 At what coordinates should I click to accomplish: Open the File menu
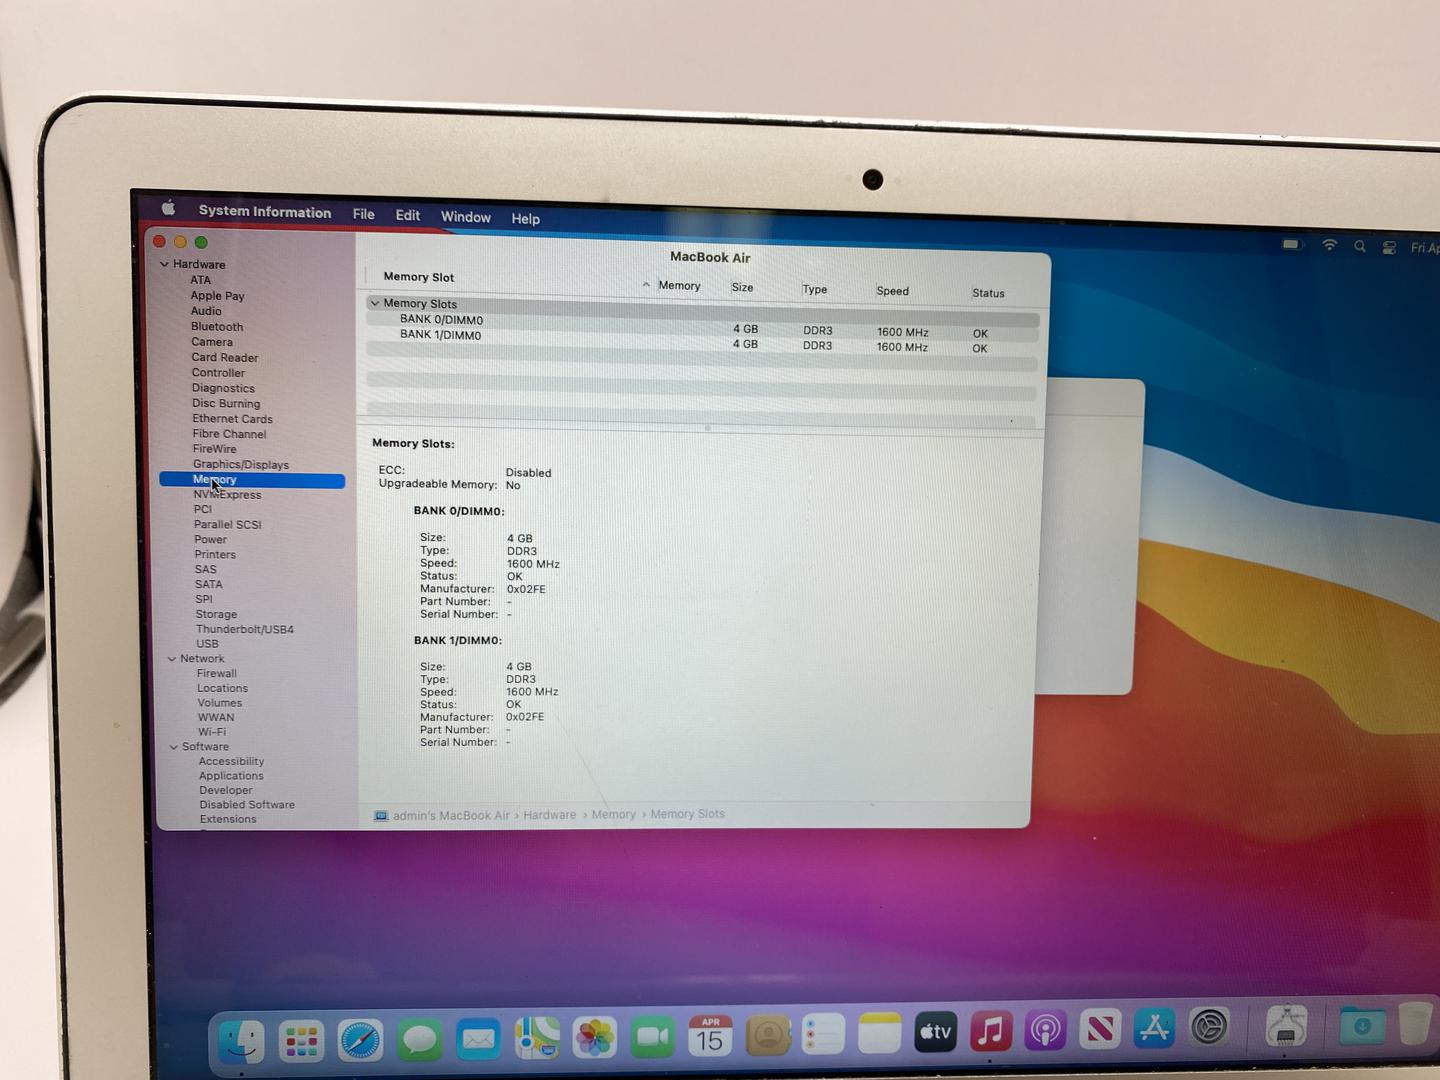click(x=364, y=214)
